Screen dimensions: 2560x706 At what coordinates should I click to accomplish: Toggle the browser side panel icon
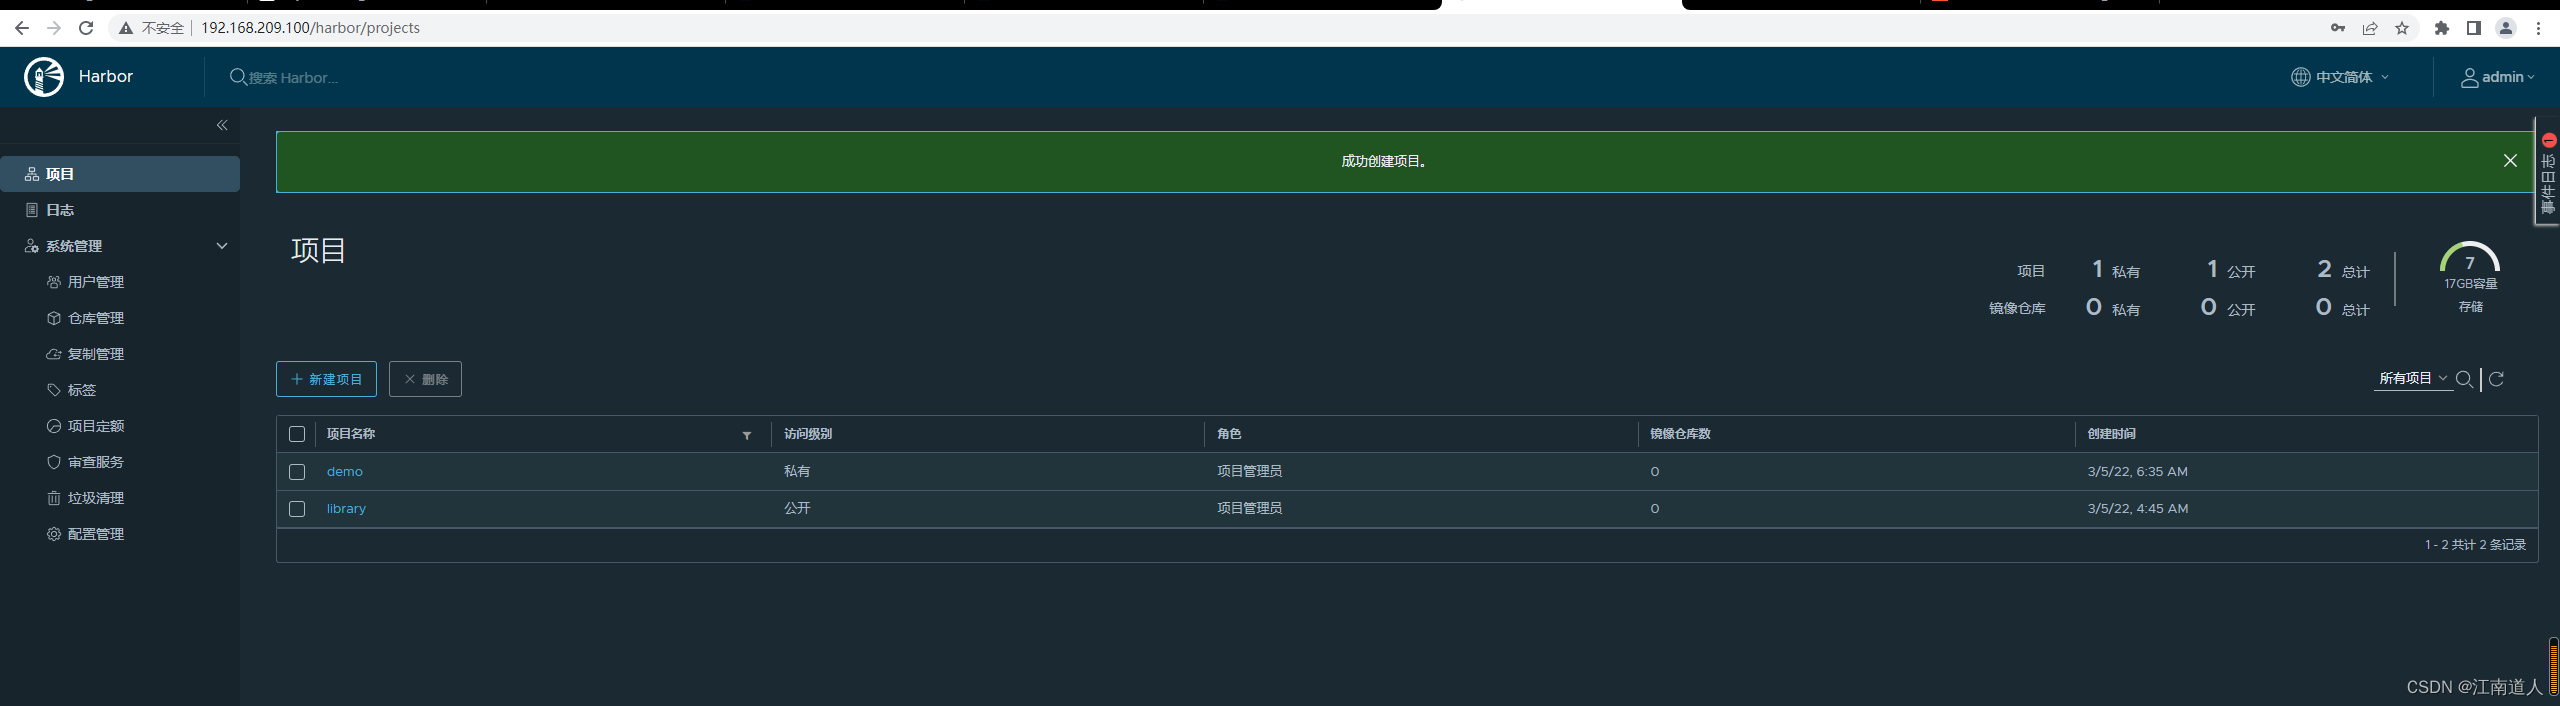click(x=2474, y=28)
